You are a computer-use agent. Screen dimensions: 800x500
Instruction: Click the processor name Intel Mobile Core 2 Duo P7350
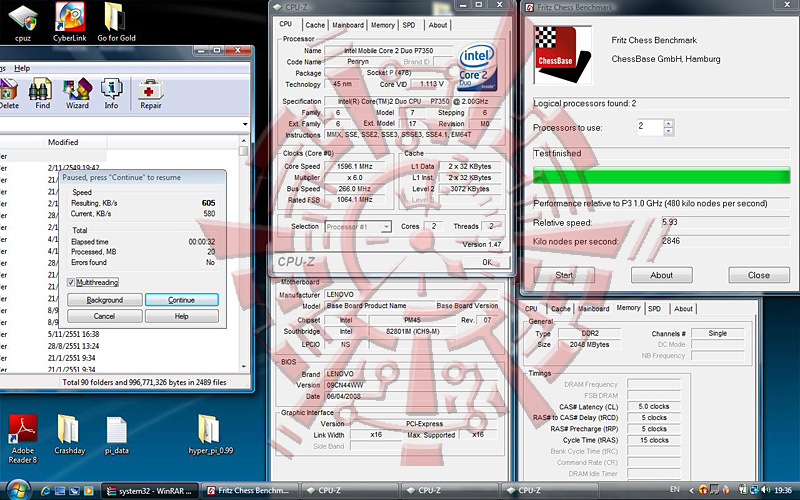point(389,51)
